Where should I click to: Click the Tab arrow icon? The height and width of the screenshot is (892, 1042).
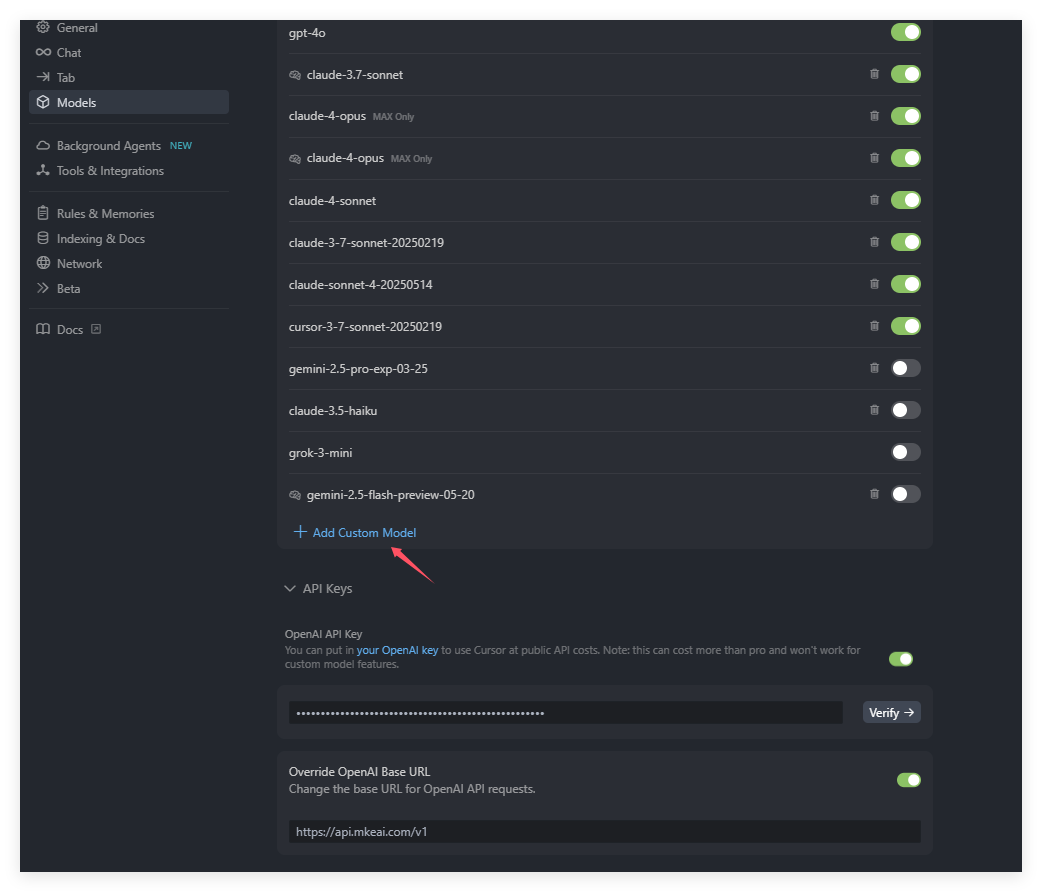click(43, 77)
